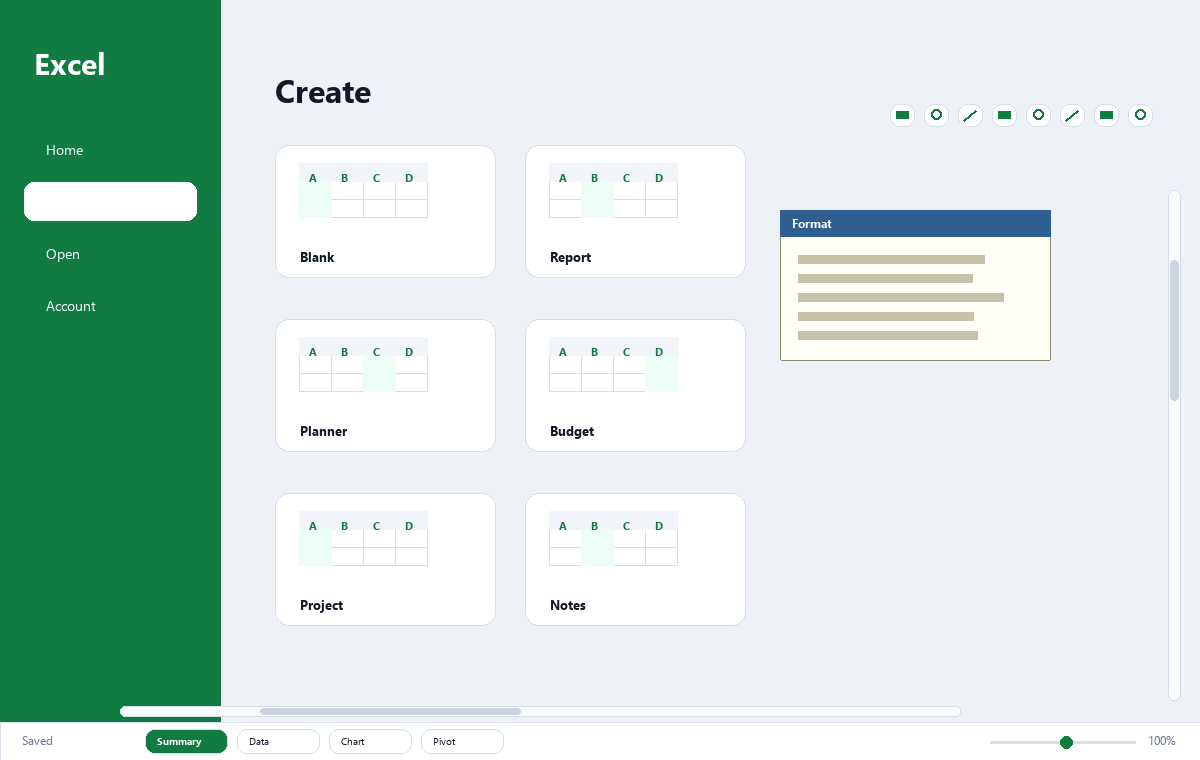This screenshot has height=760, width=1200.
Task: Click the first diagonal line icon in the toolbar
Action: [x=970, y=115]
